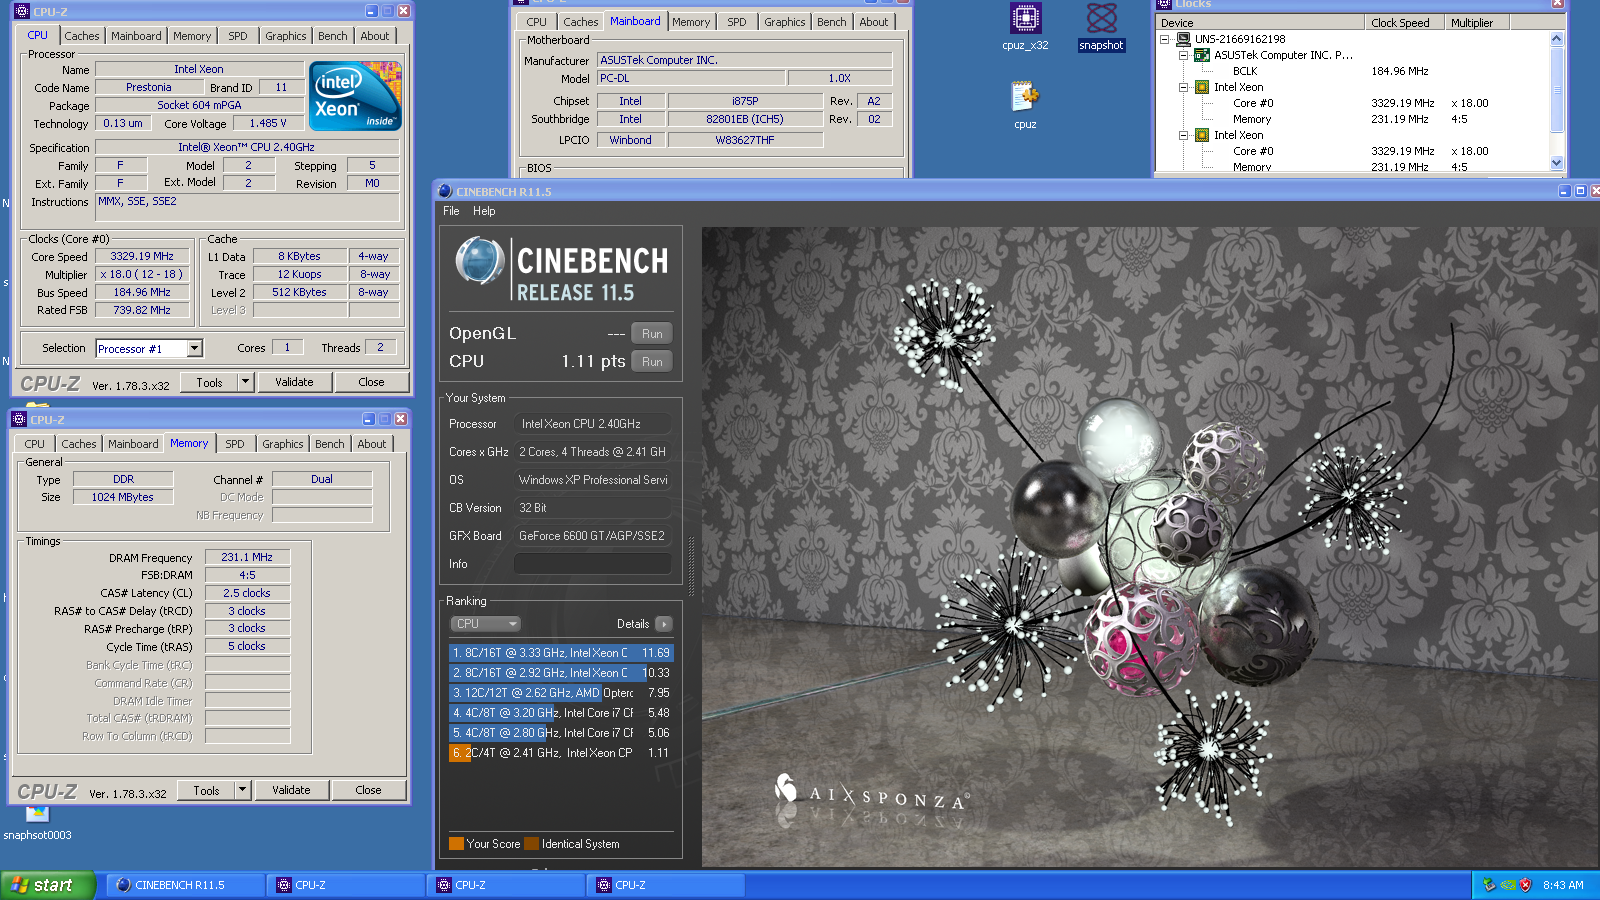Click Close button in Memory CPU-Z window

coord(368,790)
